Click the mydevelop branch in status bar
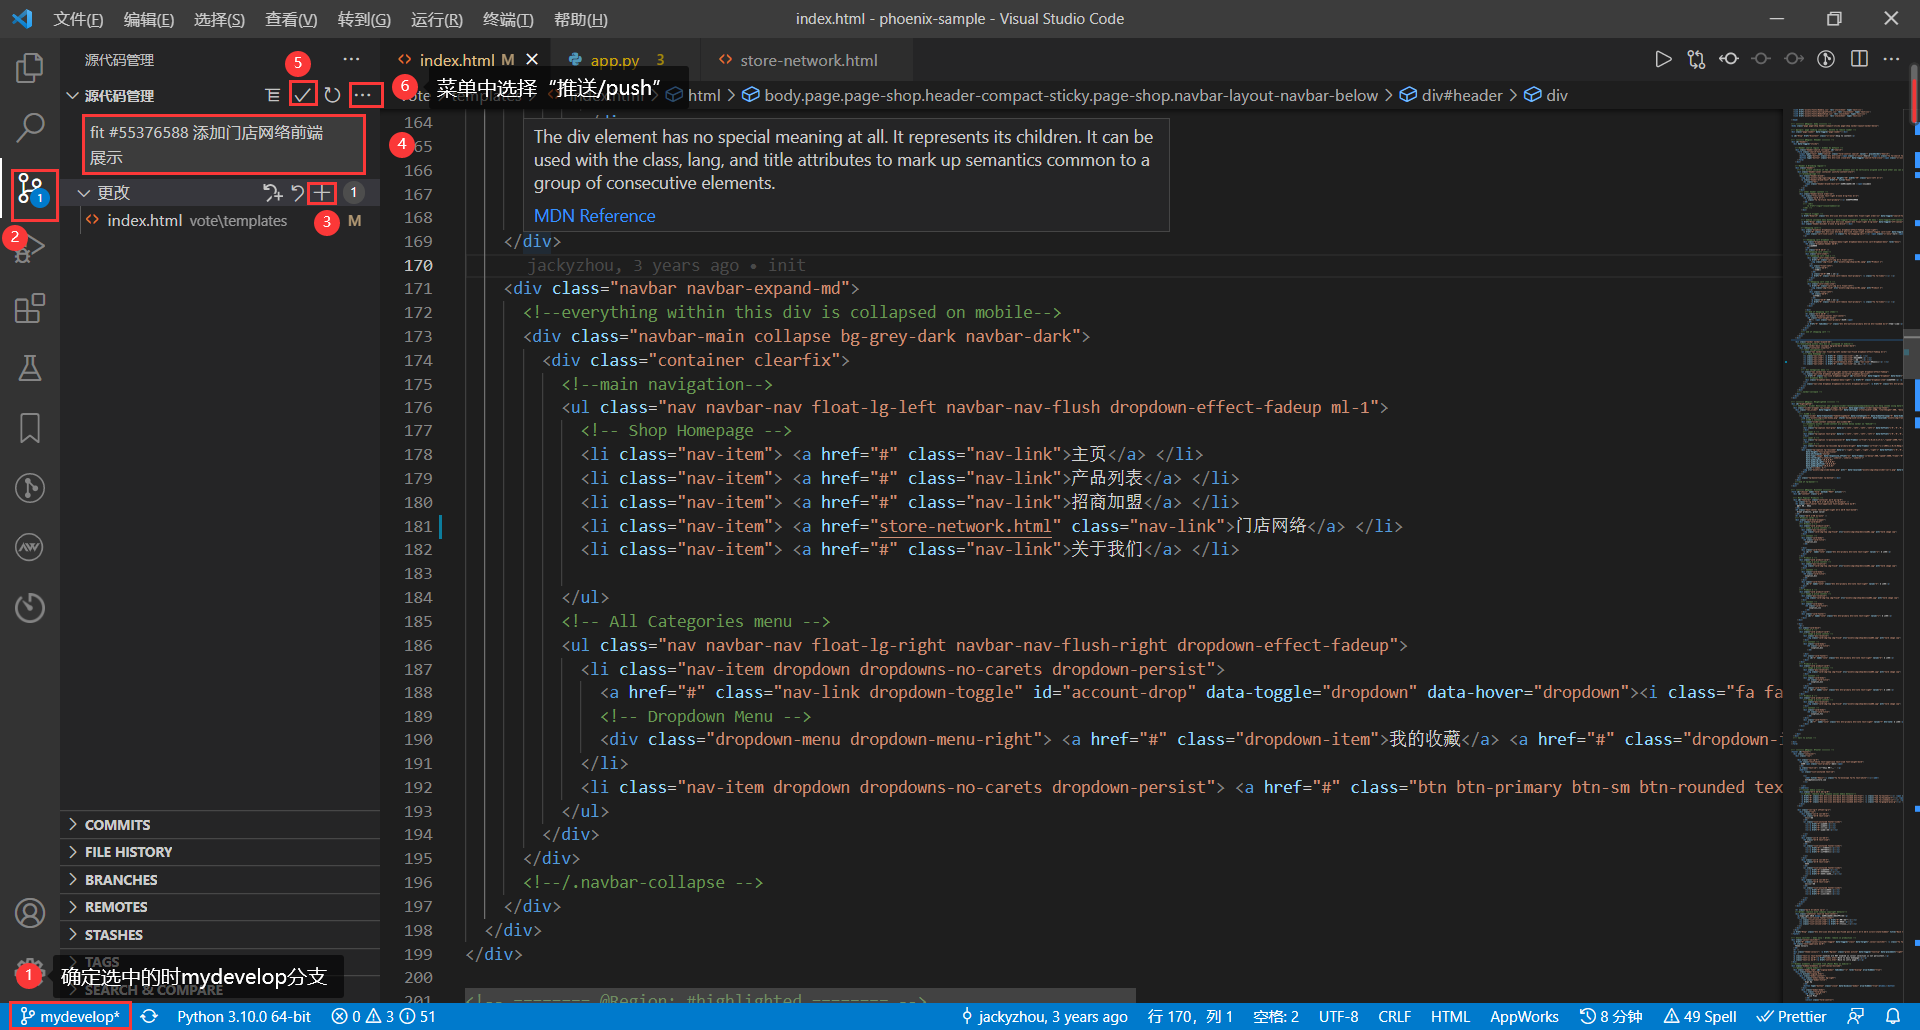1920x1030 pixels. [70, 1016]
